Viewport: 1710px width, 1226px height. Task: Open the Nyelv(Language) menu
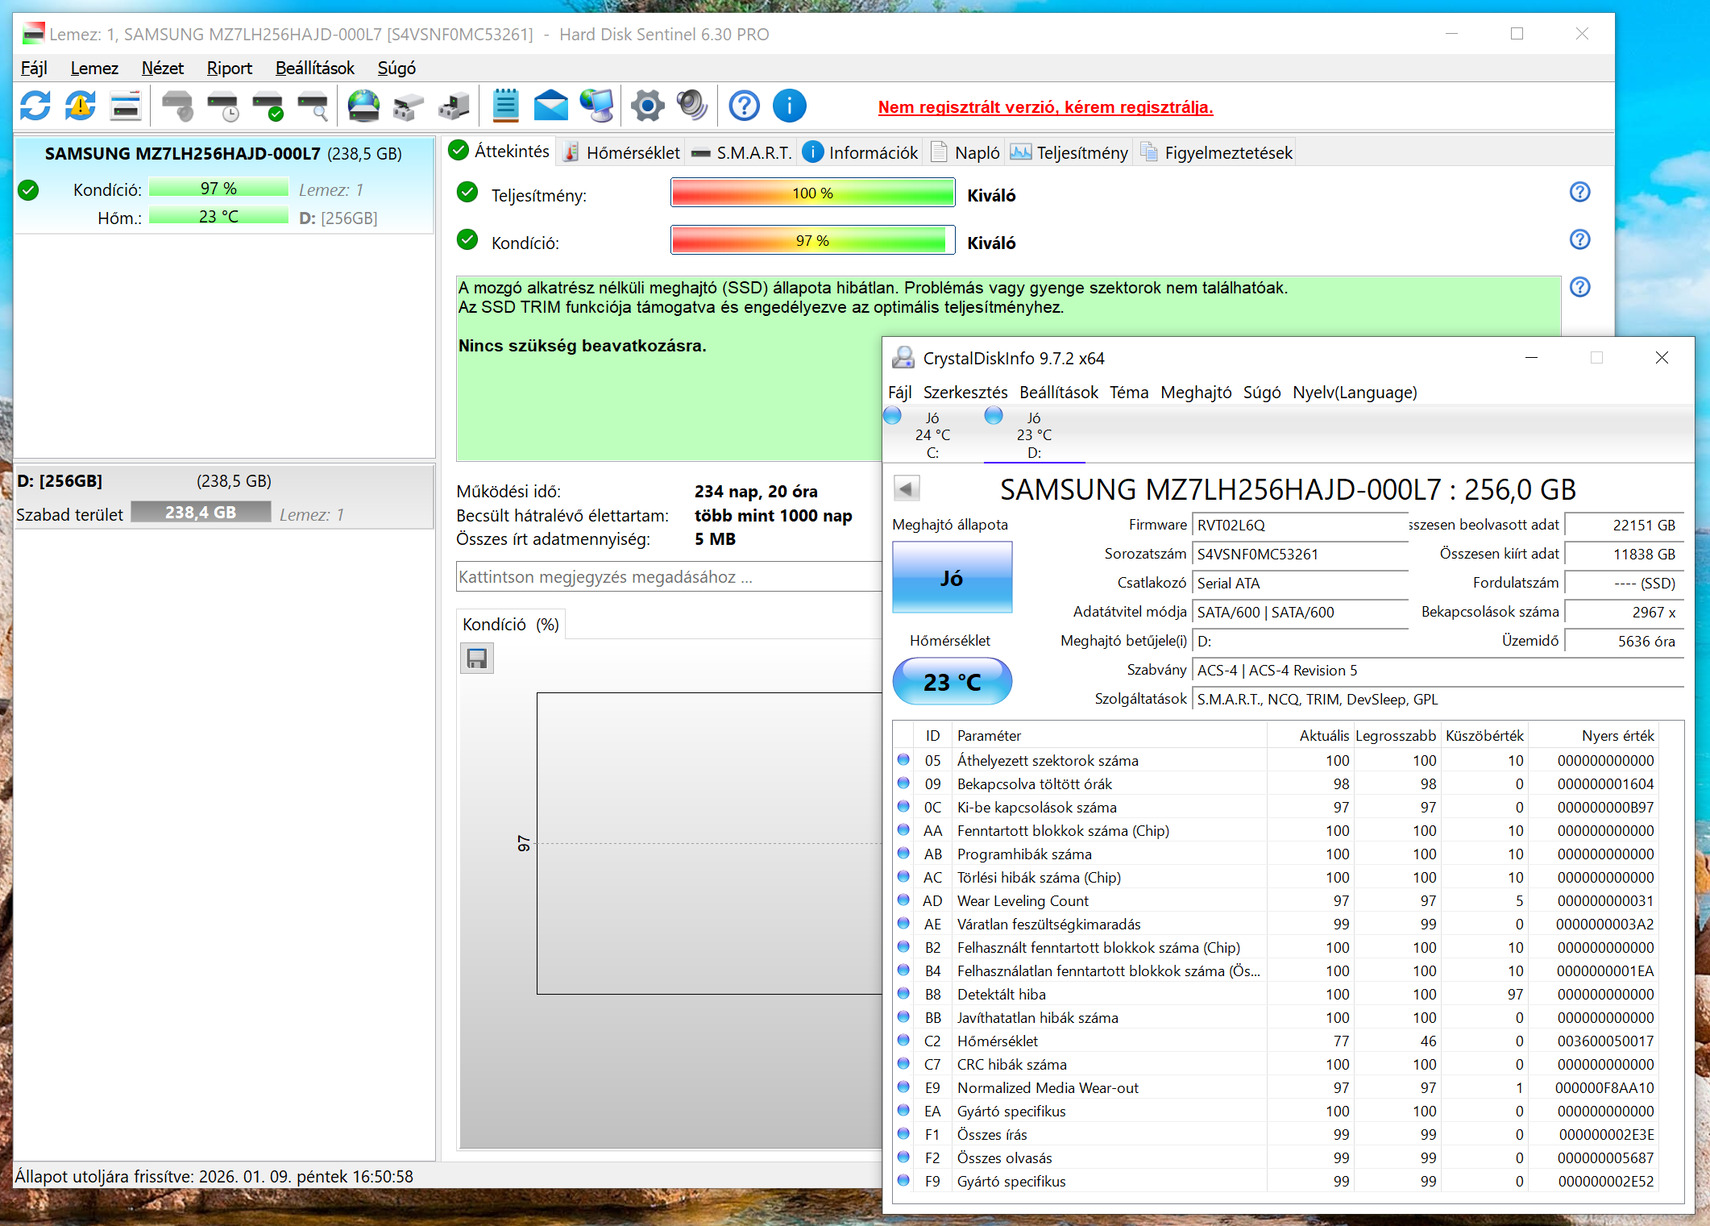1355,393
